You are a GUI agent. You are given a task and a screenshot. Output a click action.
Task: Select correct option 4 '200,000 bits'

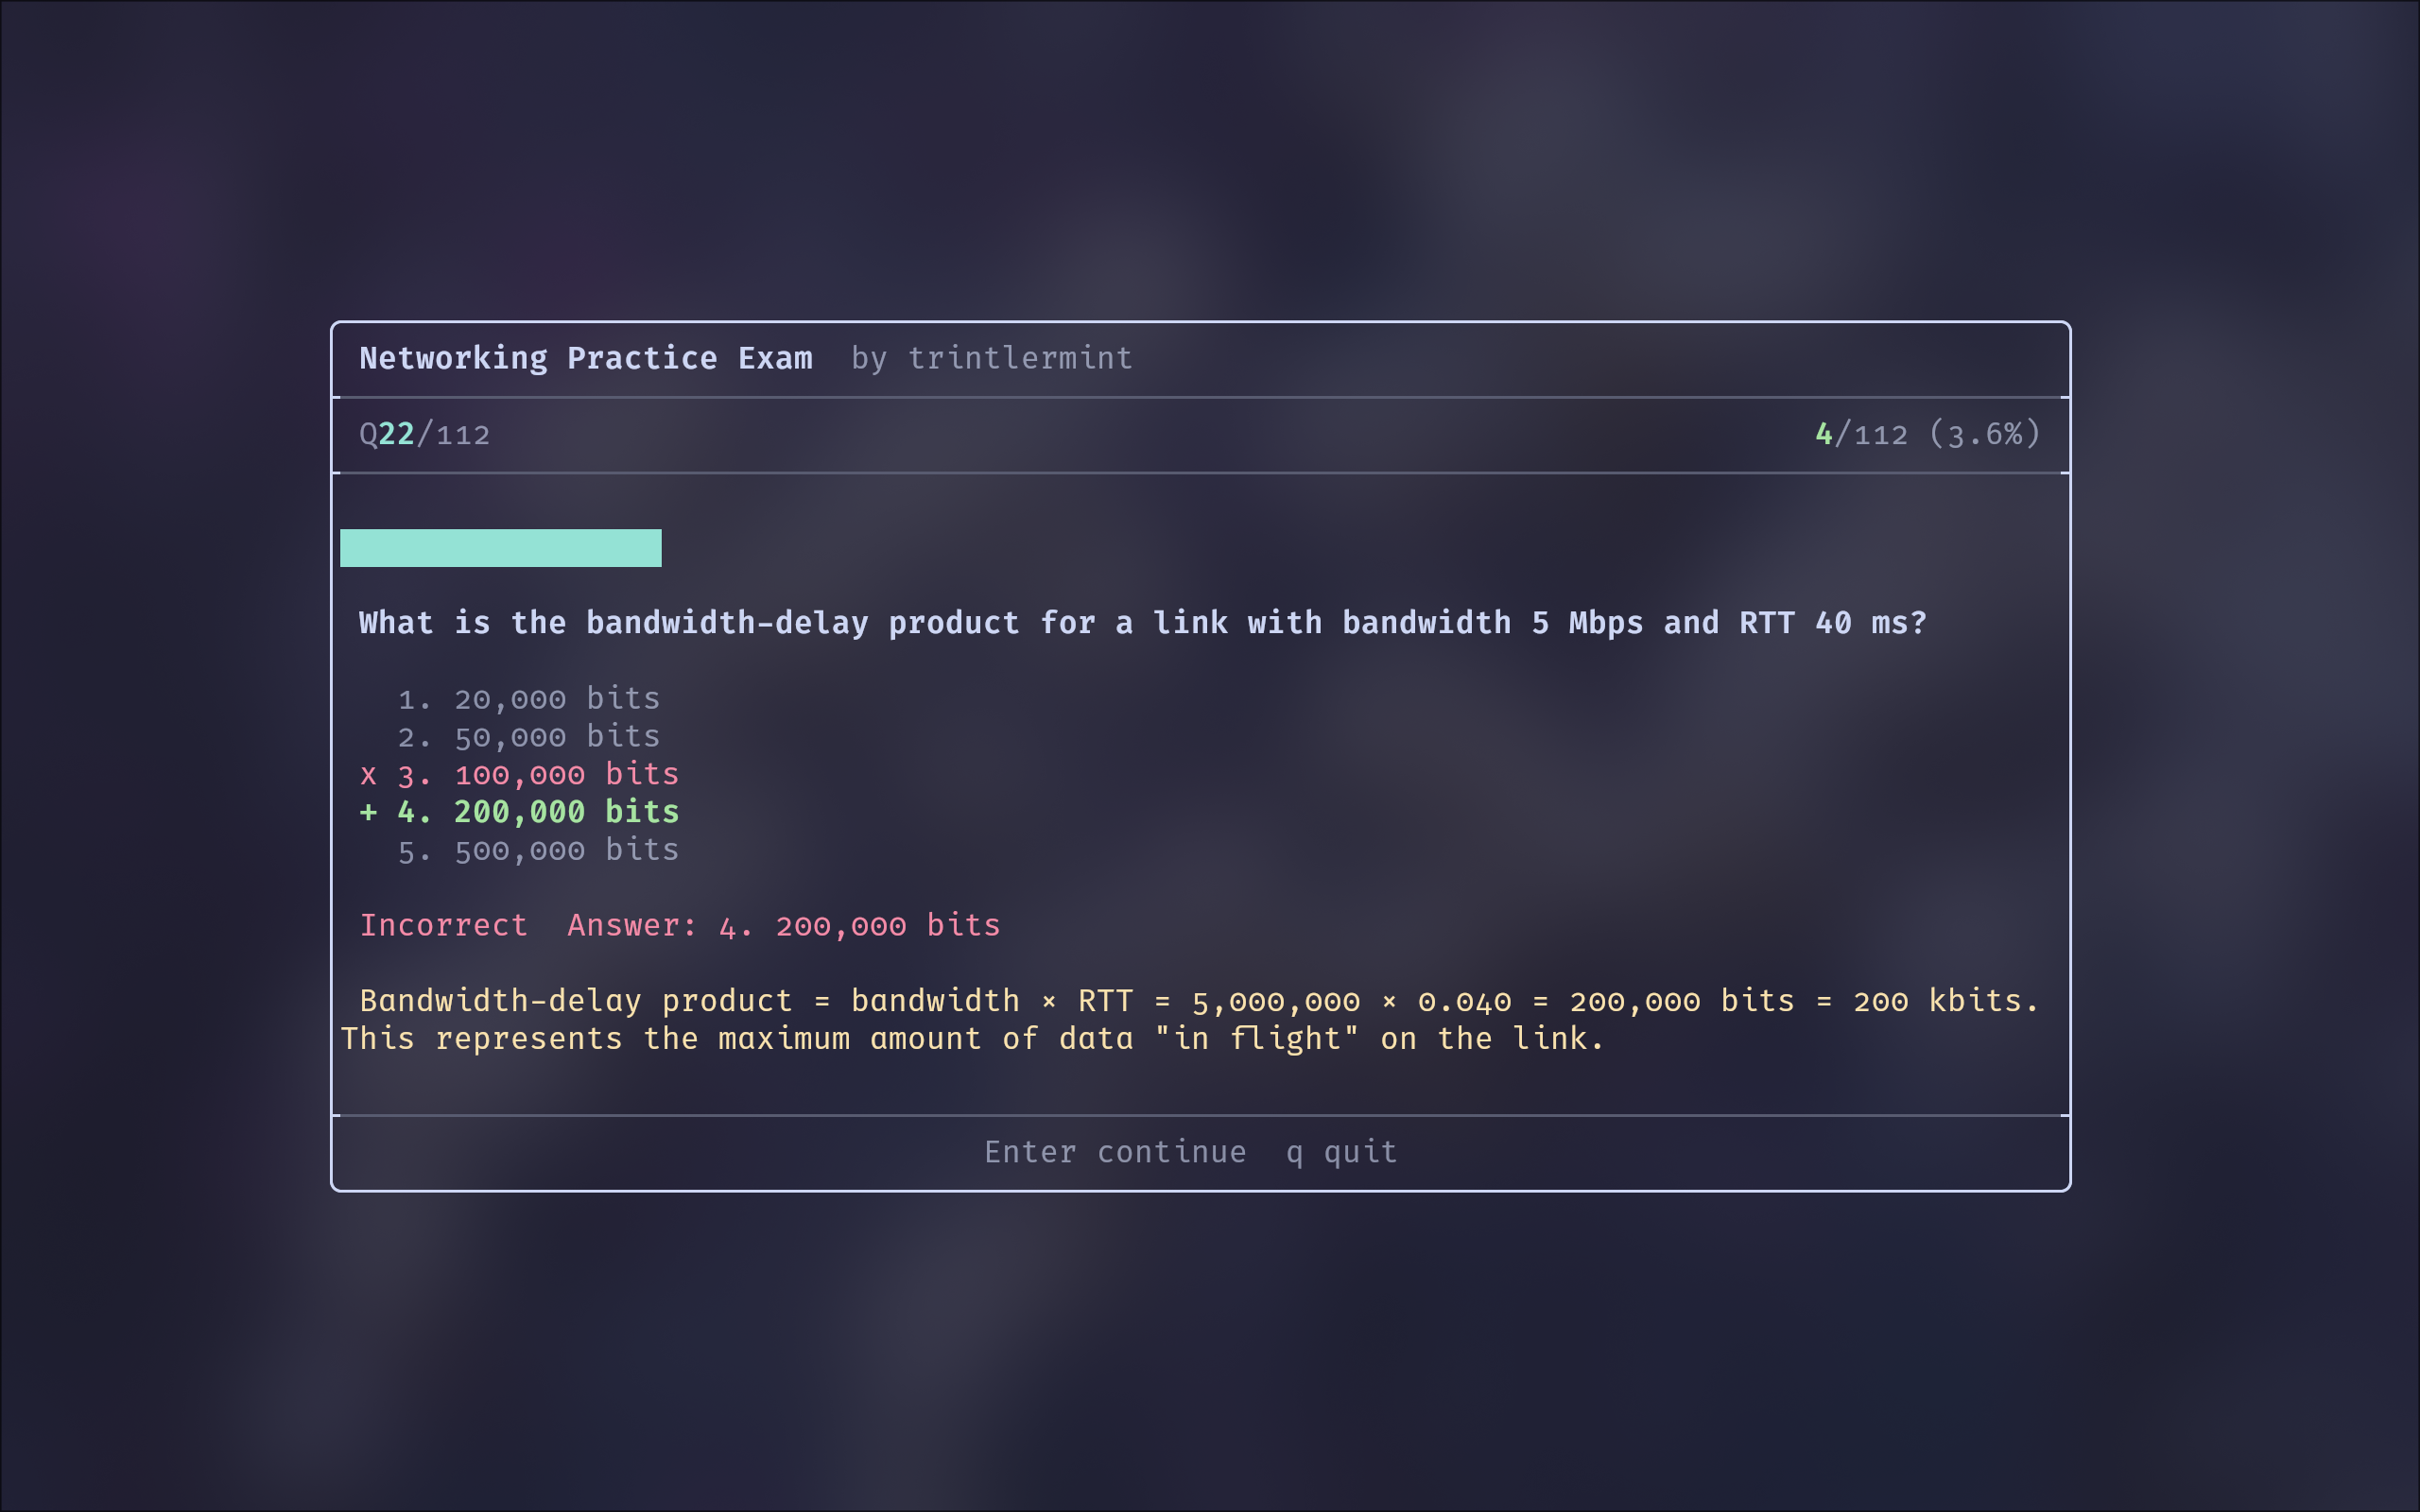click(x=566, y=812)
